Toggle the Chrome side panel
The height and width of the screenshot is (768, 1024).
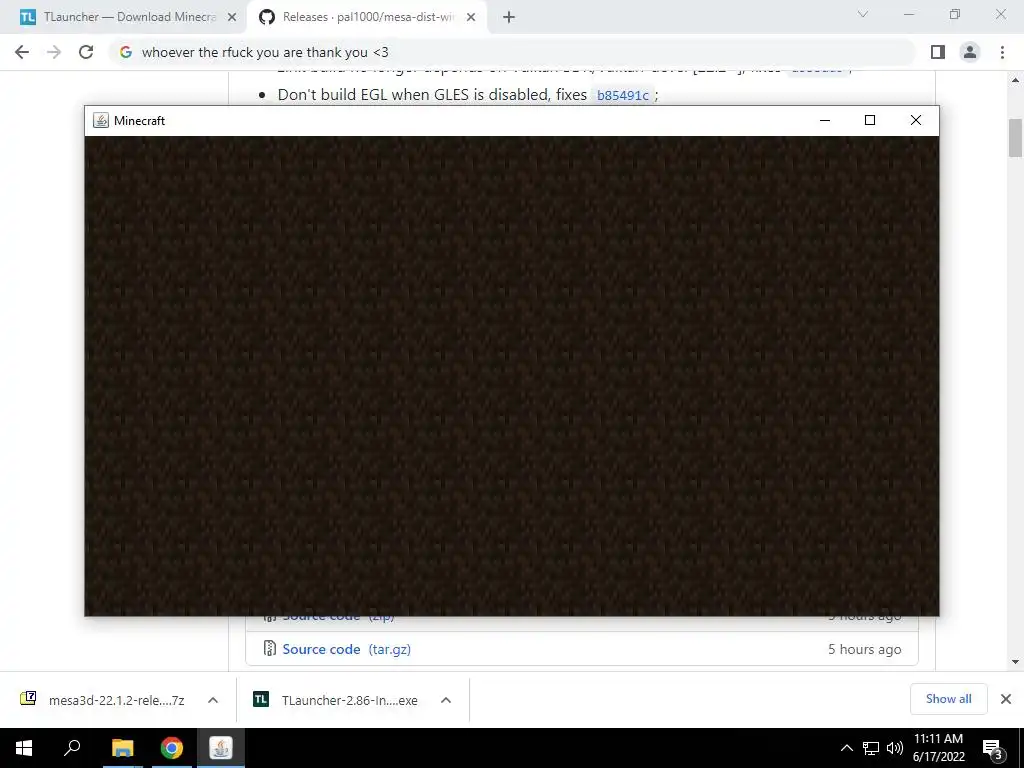point(938,52)
